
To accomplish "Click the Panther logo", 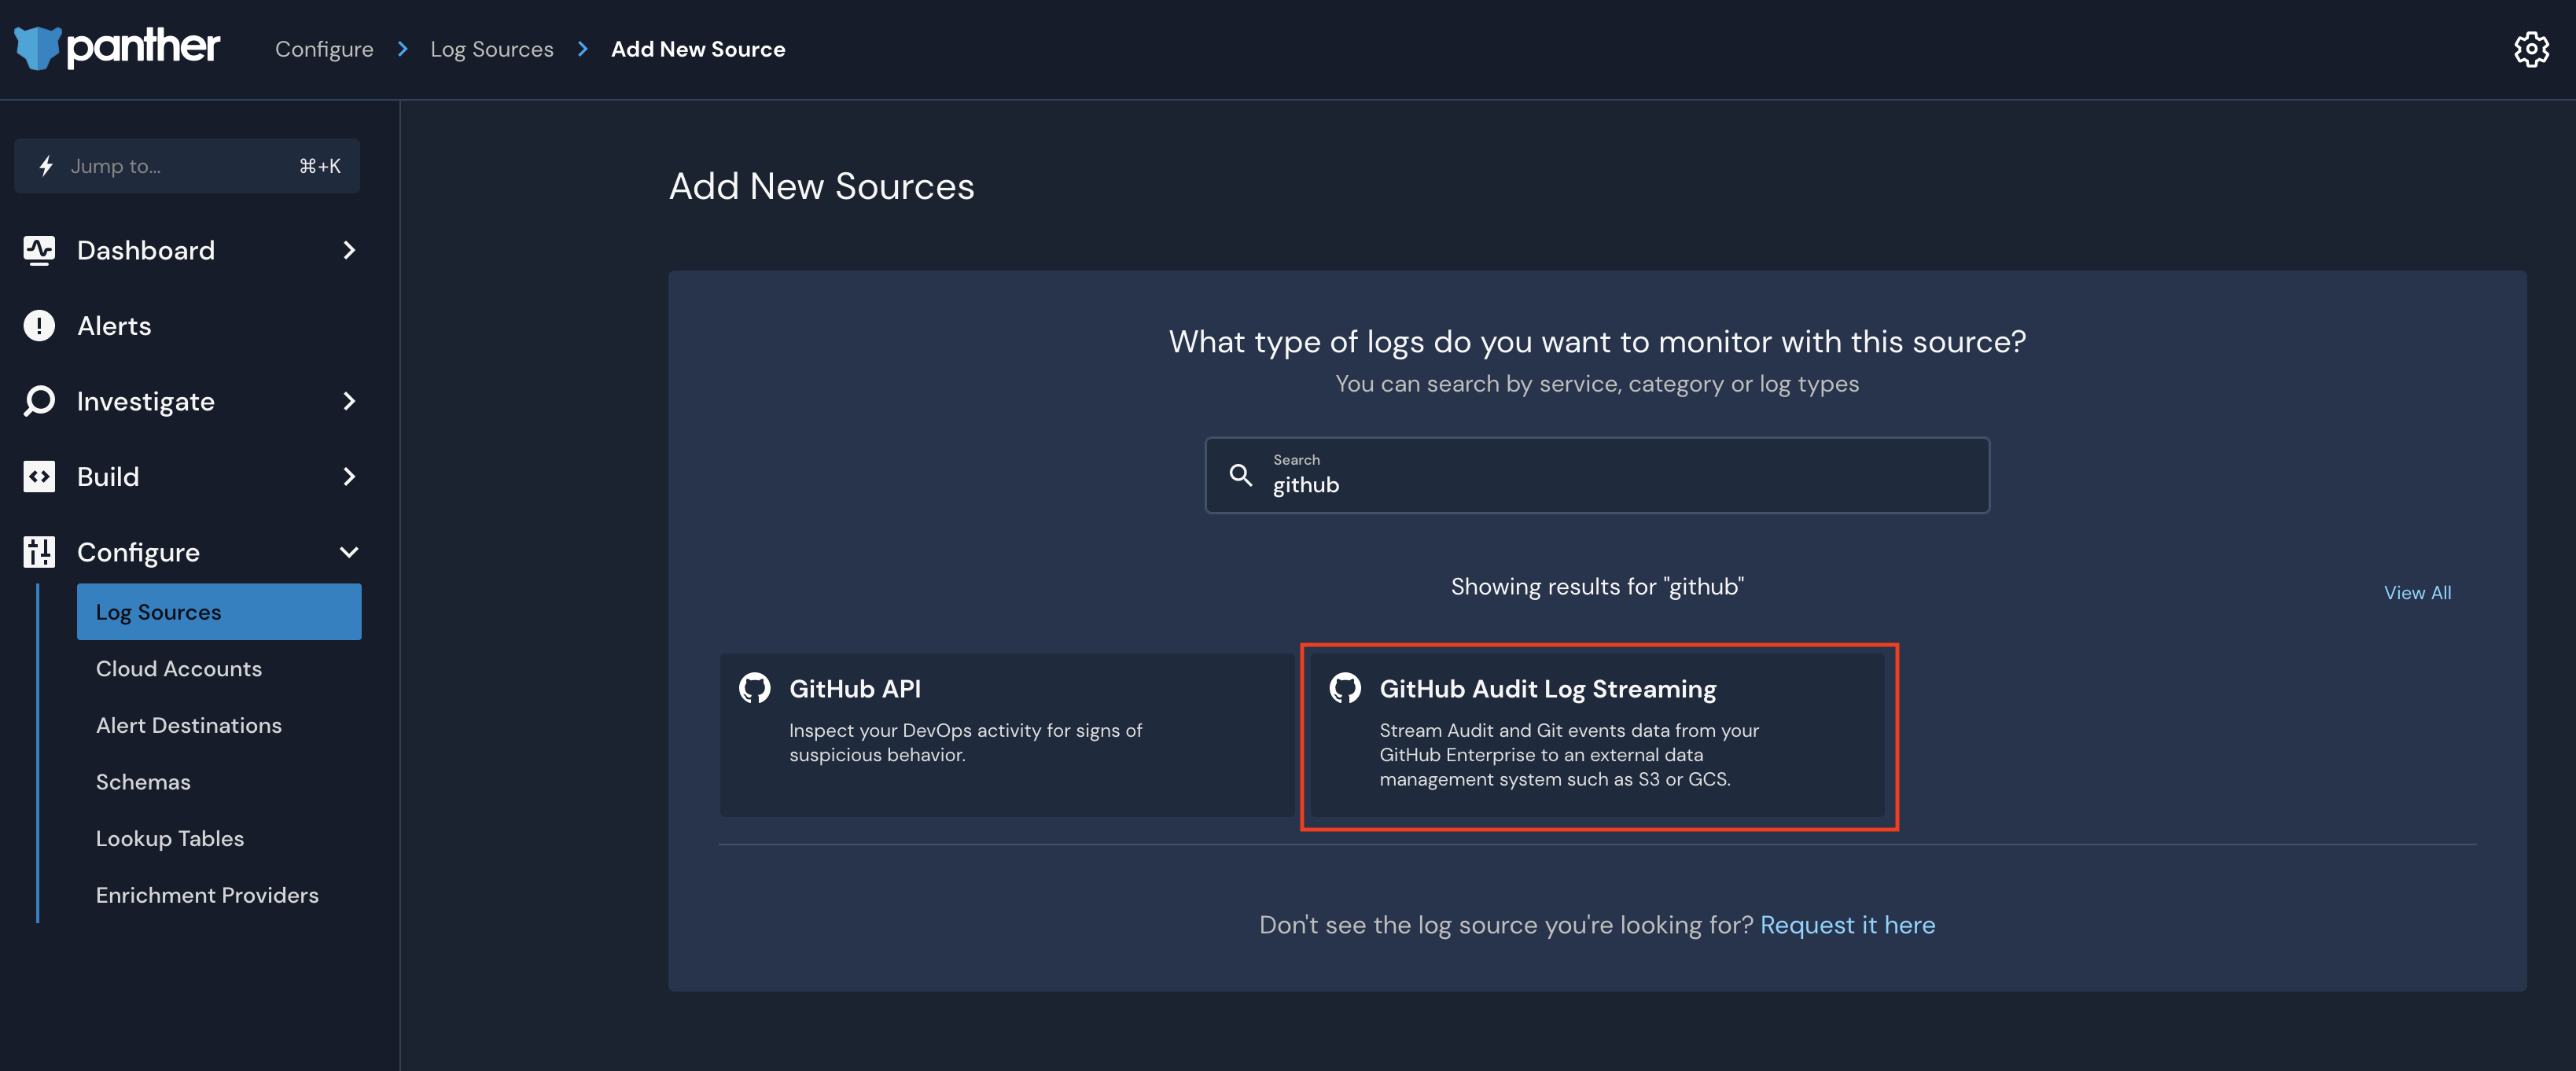I will pos(116,47).
